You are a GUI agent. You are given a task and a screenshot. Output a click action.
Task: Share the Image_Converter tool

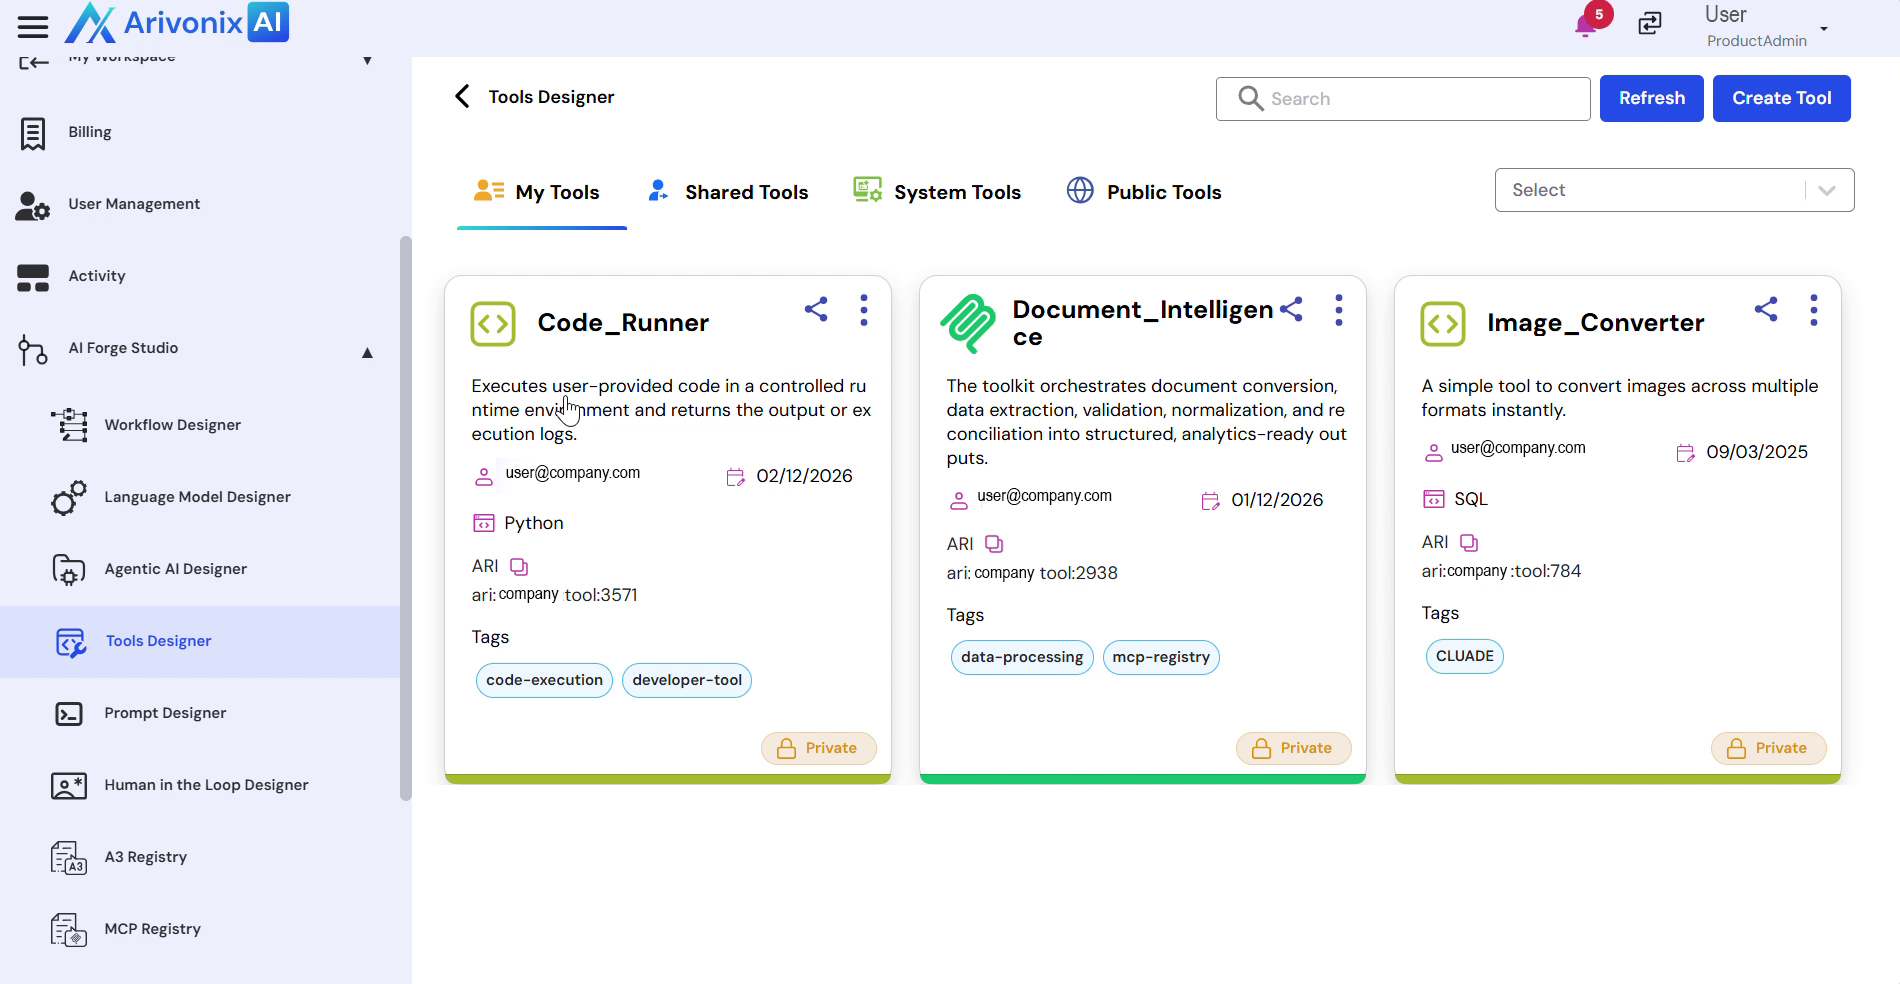(x=1766, y=310)
